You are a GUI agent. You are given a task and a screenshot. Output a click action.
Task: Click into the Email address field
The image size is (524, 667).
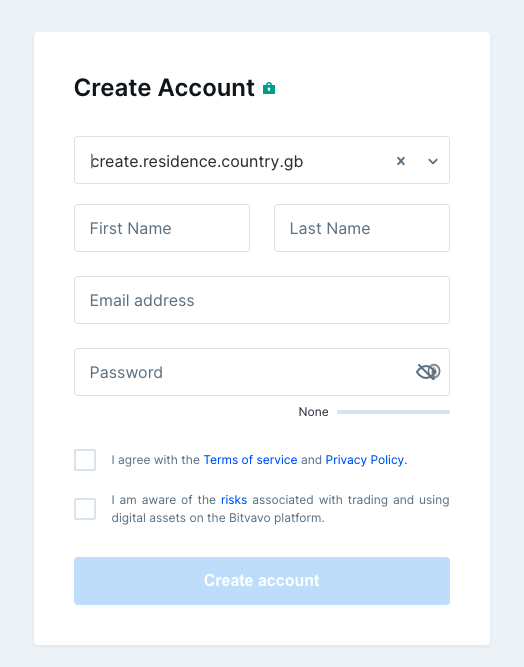click(x=262, y=300)
